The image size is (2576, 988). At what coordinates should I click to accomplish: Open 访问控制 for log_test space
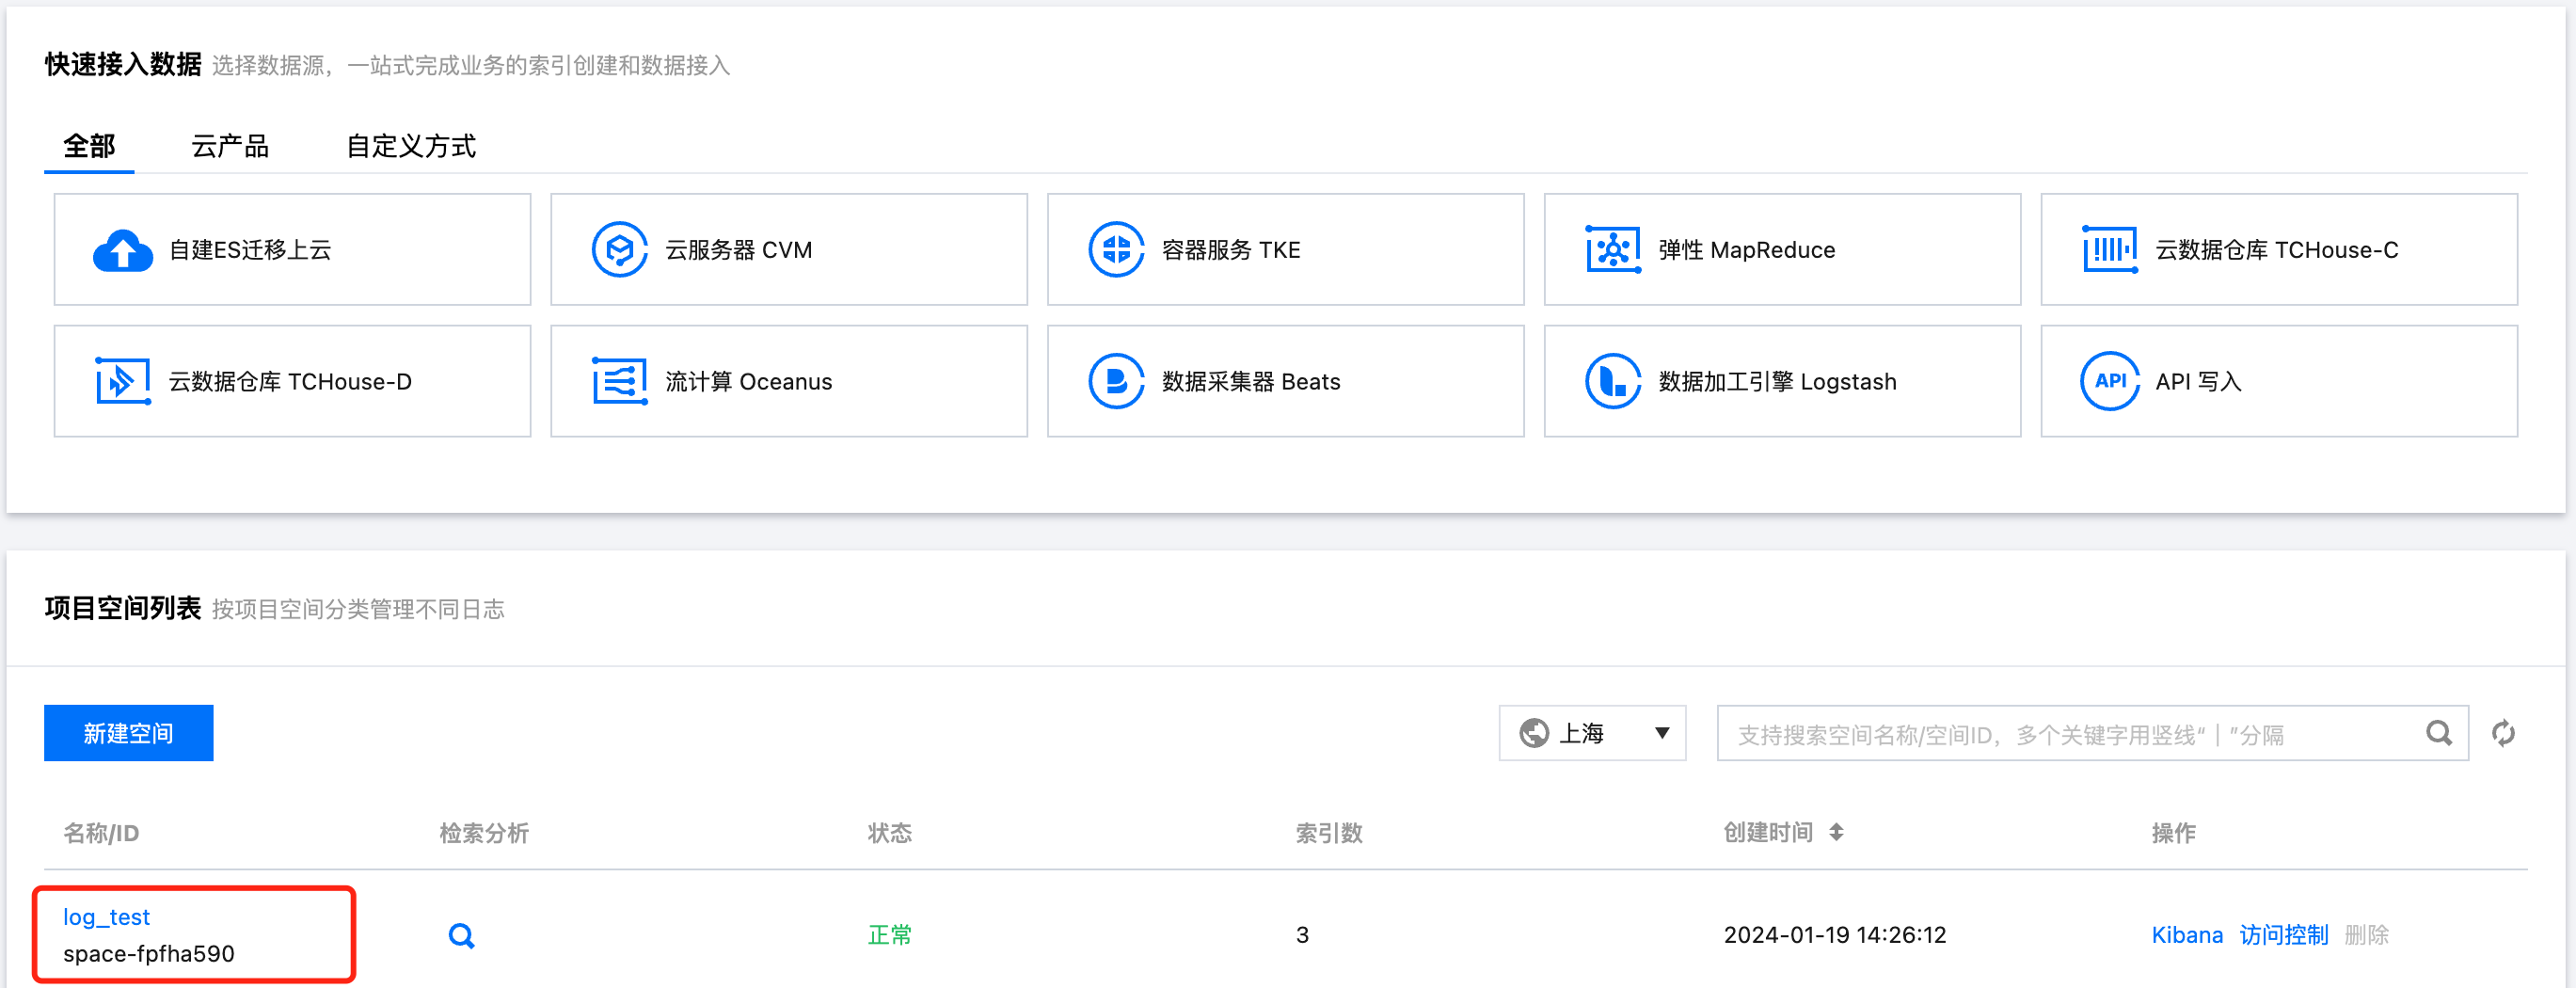pos(2283,935)
